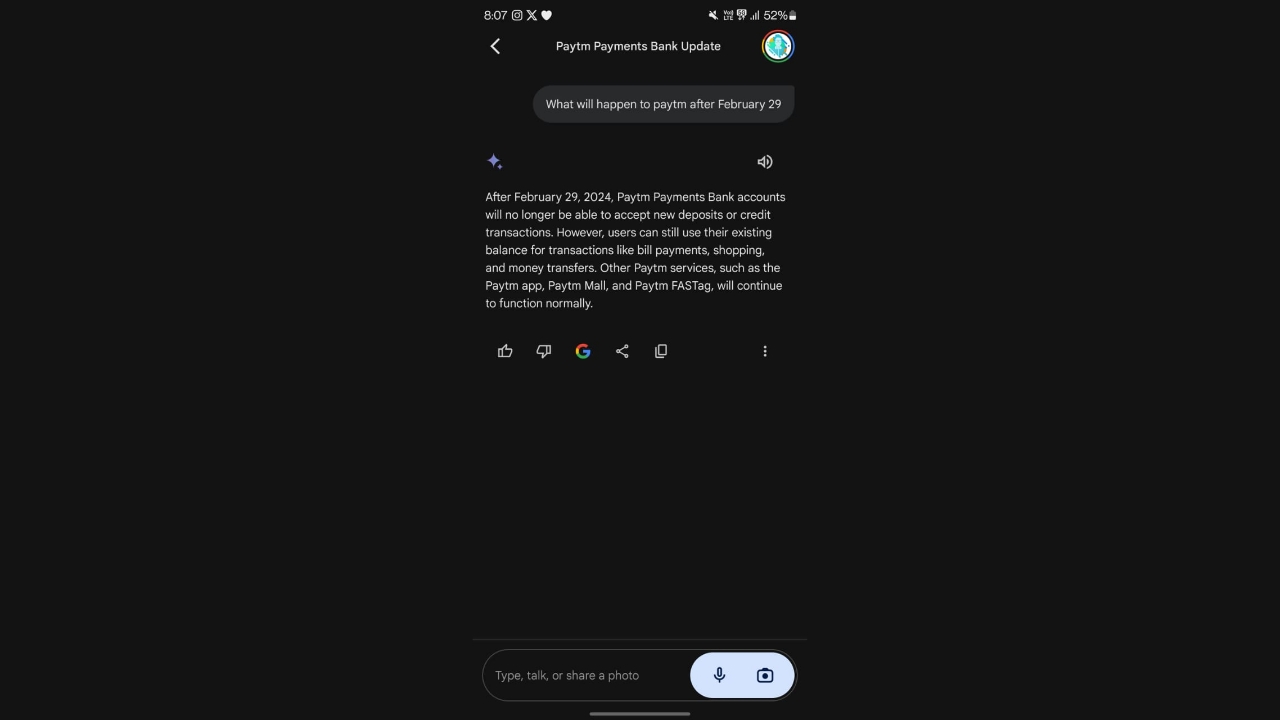Tap the X notification icon in status bar
Viewport: 1280px width, 720px height.
pyautogui.click(x=531, y=15)
